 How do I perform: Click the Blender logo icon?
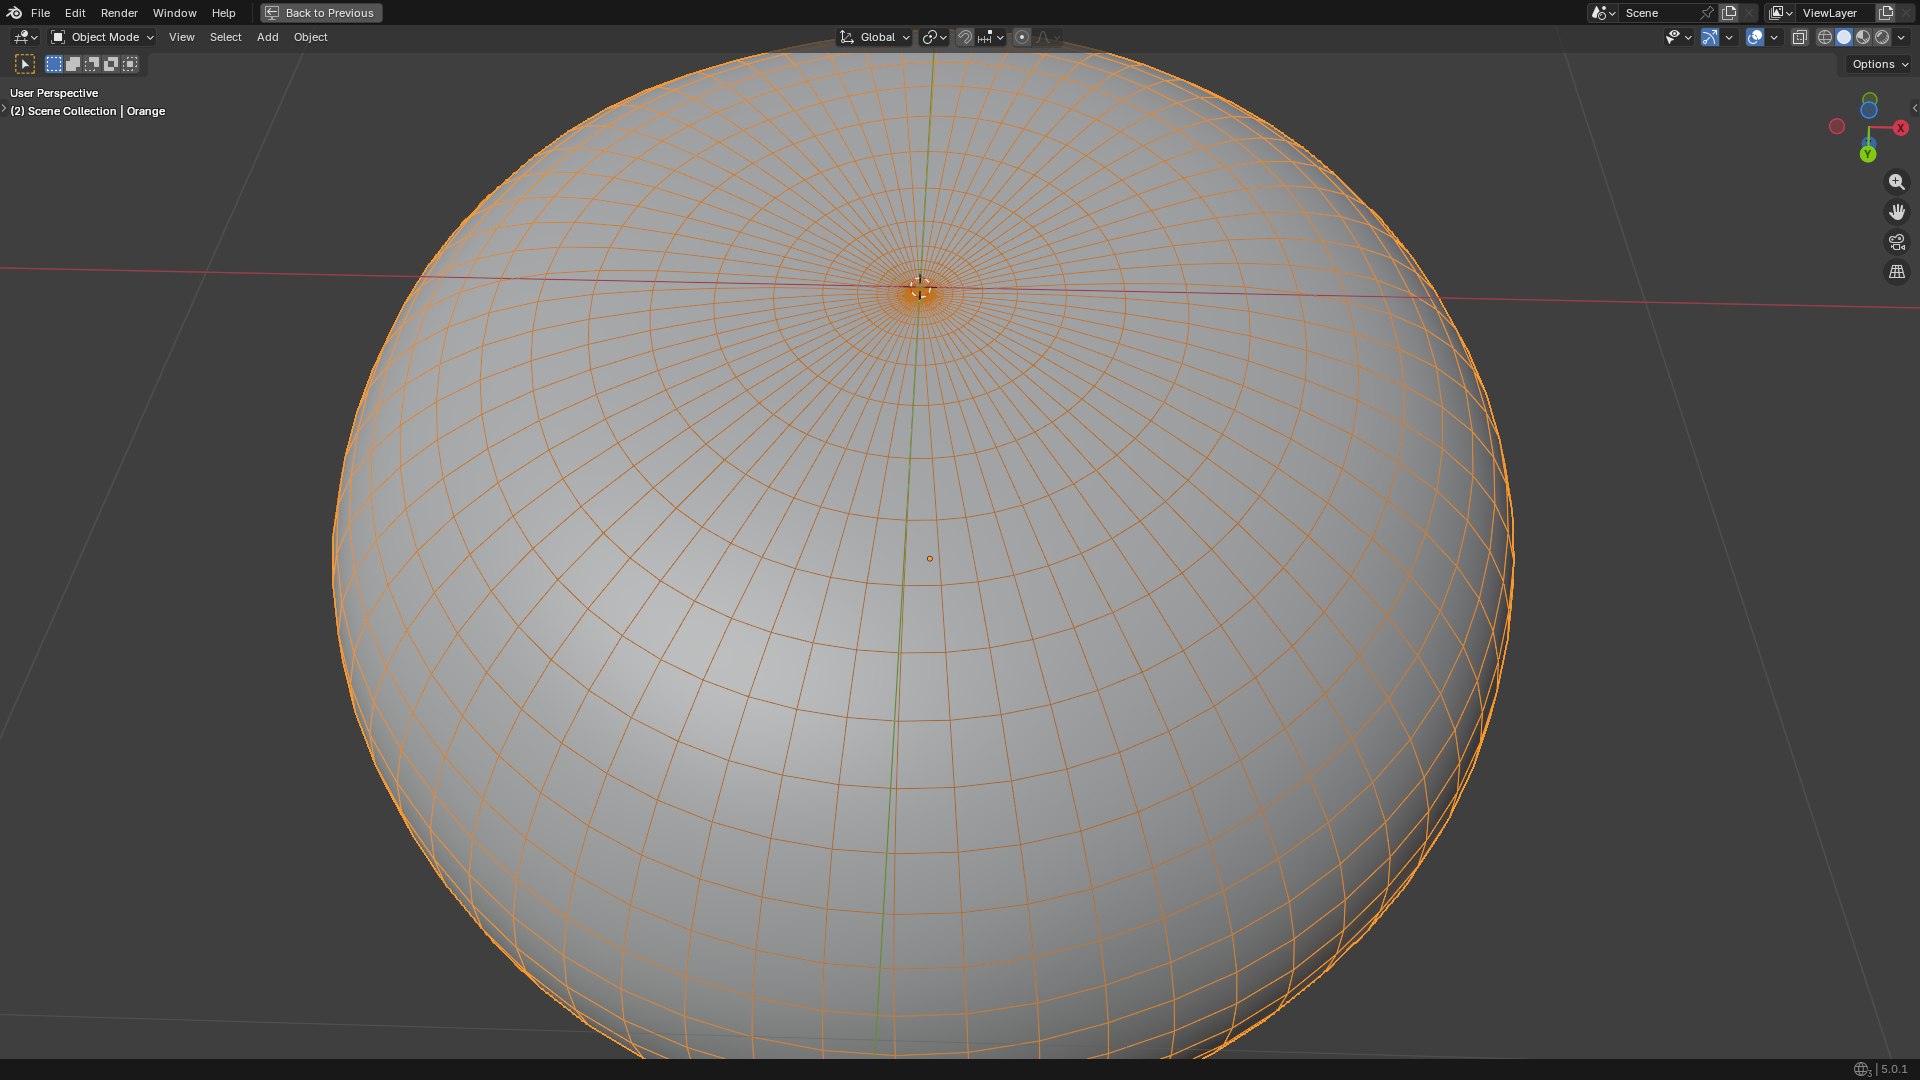coord(14,13)
